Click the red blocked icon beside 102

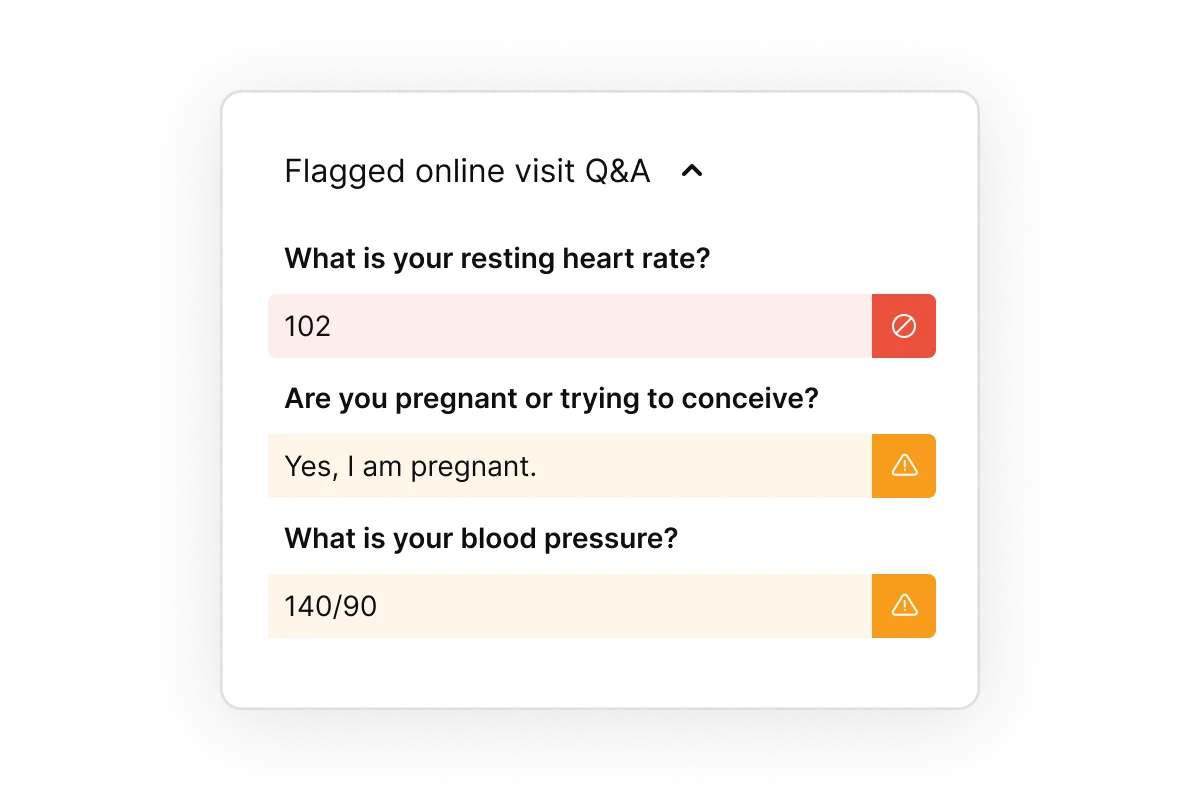point(904,326)
